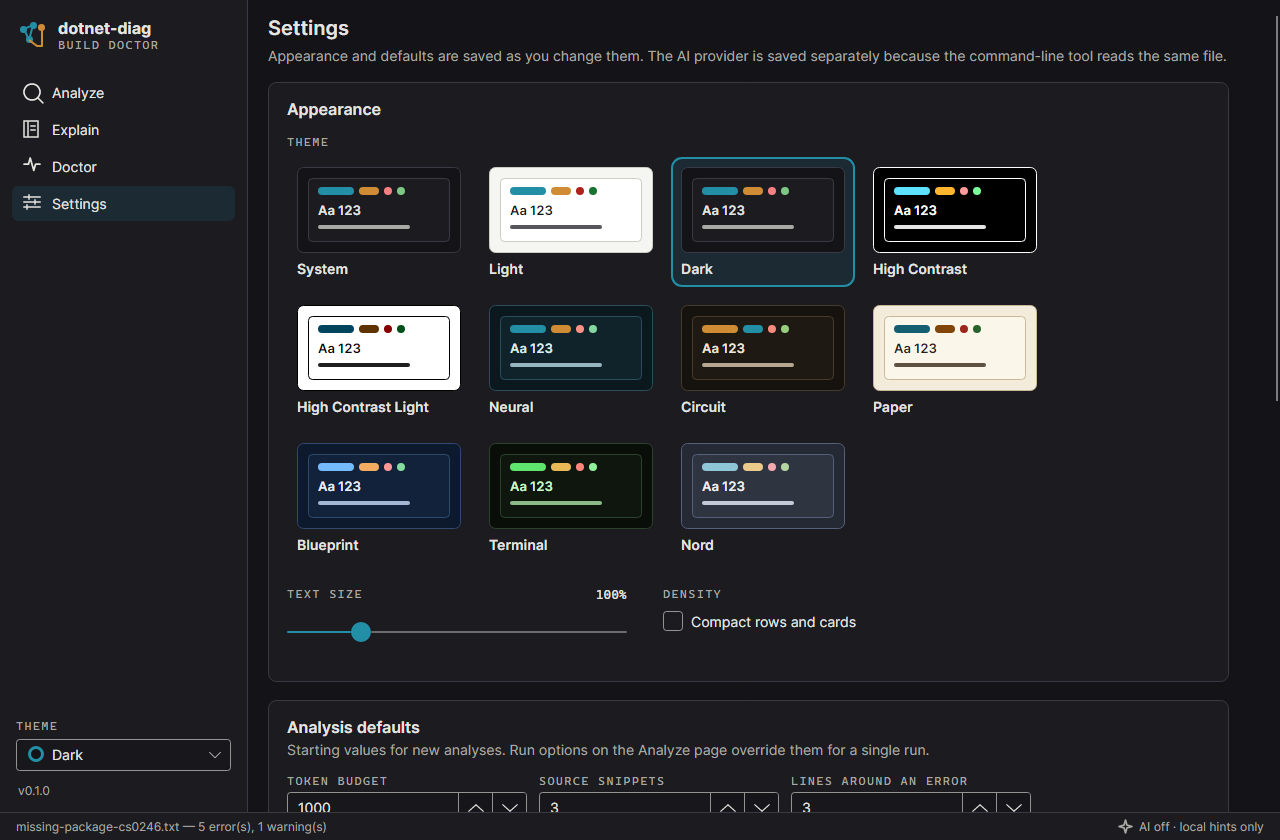Click the v0.1.0 version label
The width and height of the screenshot is (1280, 840).
(34, 791)
